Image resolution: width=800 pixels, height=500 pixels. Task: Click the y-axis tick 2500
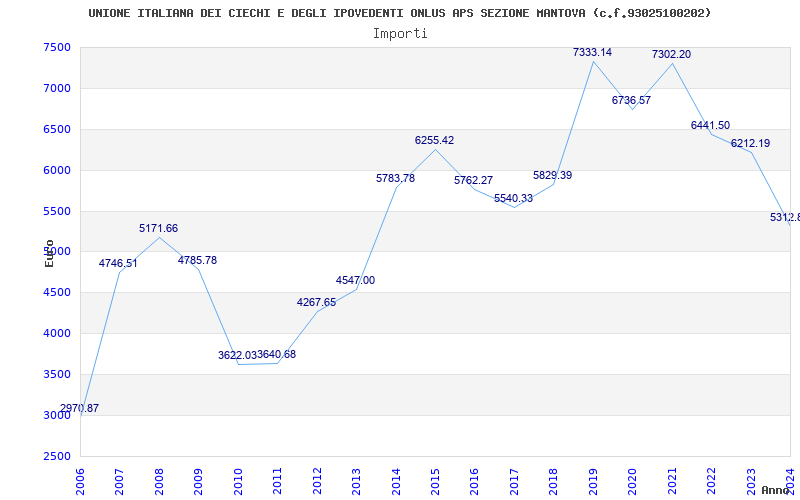[x=57, y=456]
